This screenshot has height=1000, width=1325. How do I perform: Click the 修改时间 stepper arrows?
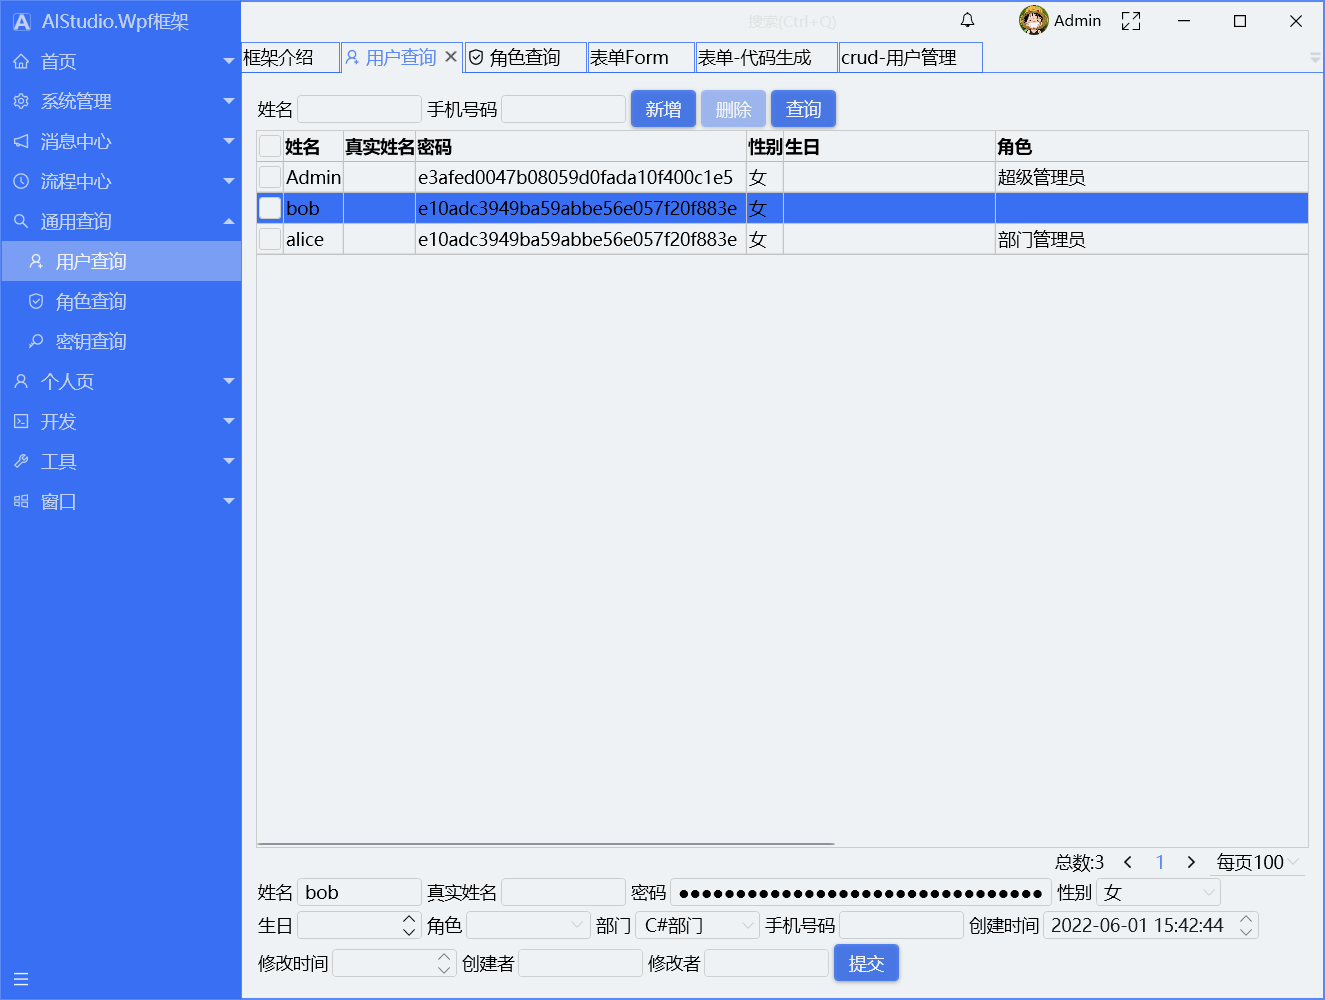point(444,963)
